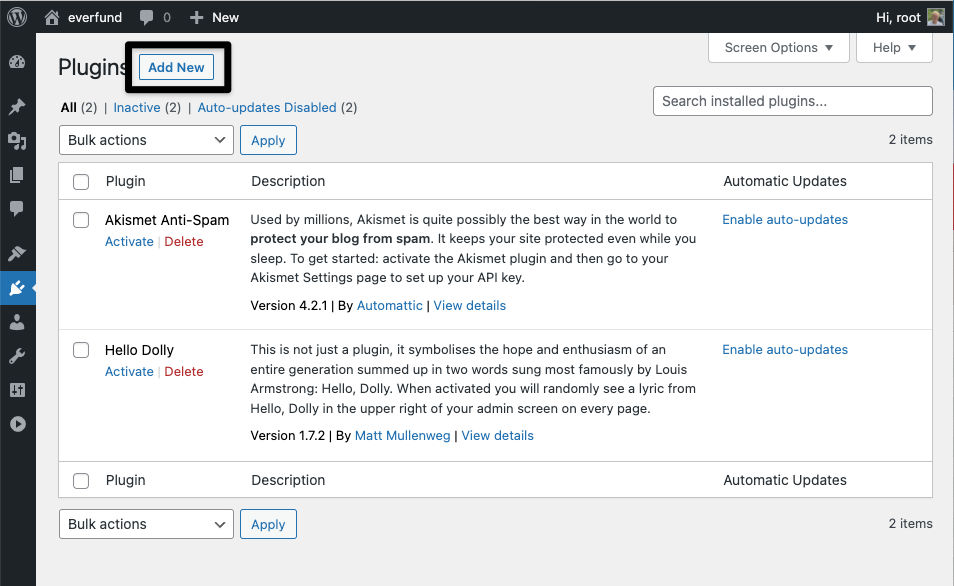Screen dimensions: 954x586
Task: Select the Hello Dolly checkbox
Action: coord(81,350)
